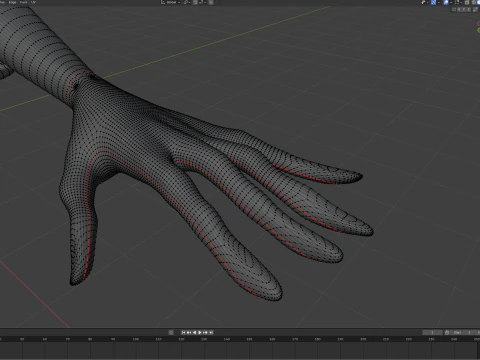Click the Start frame field
The width and height of the screenshot is (480, 360).
pos(464,332)
